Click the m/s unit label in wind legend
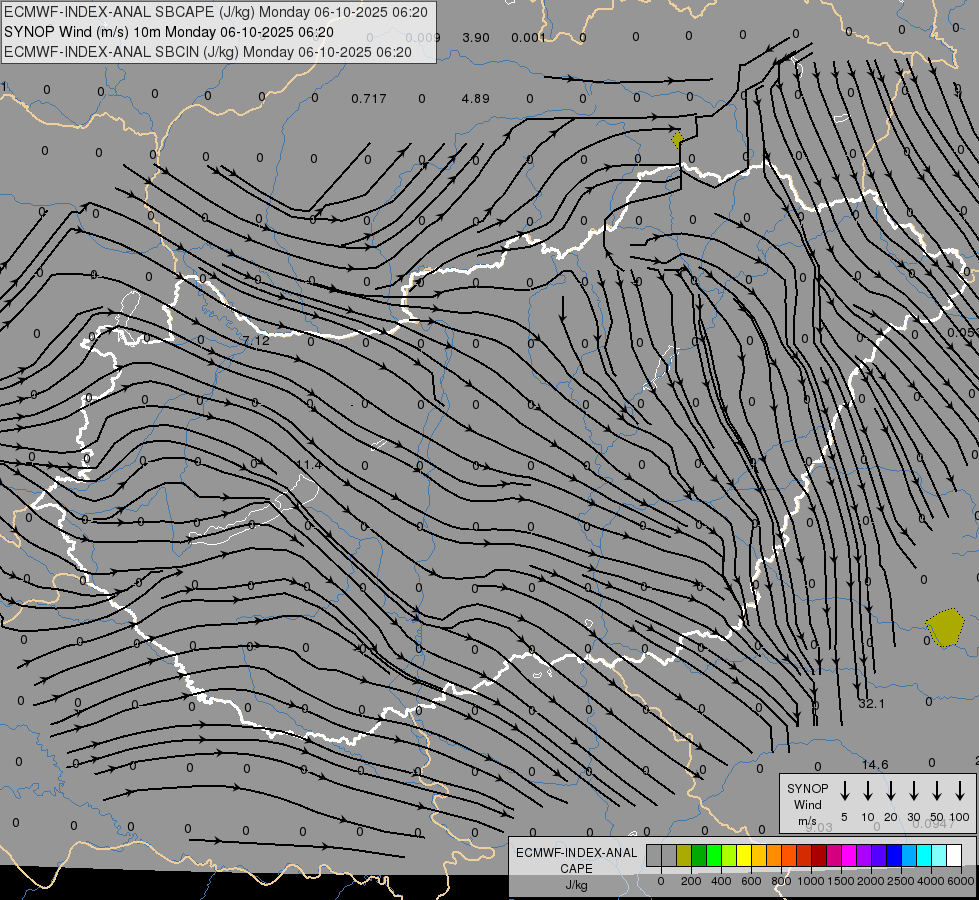The width and height of the screenshot is (979, 900). 807,821
